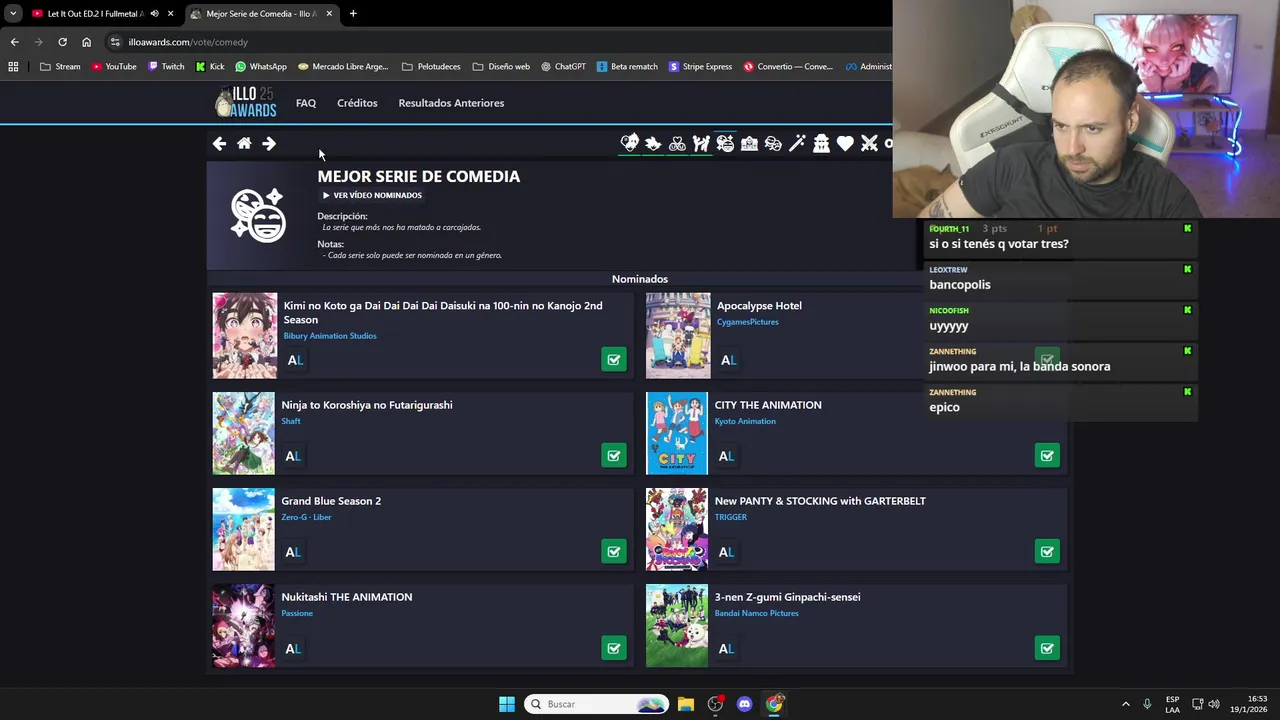Click the Windows taskbar Buscar search box
Viewport: 1280px width, 720px height.
click(596, 704)
